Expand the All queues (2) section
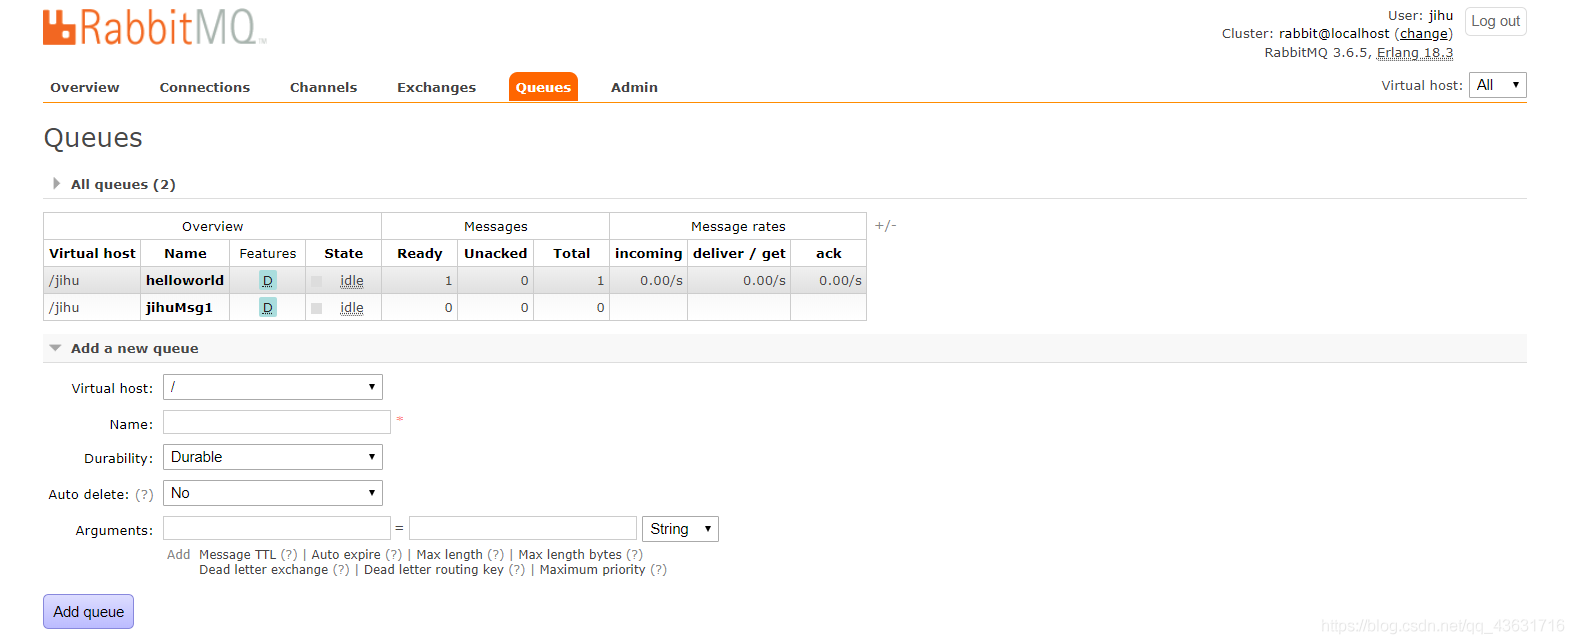Image resolution: width=1574 pixels, height=644 pixels. [123, 185]
